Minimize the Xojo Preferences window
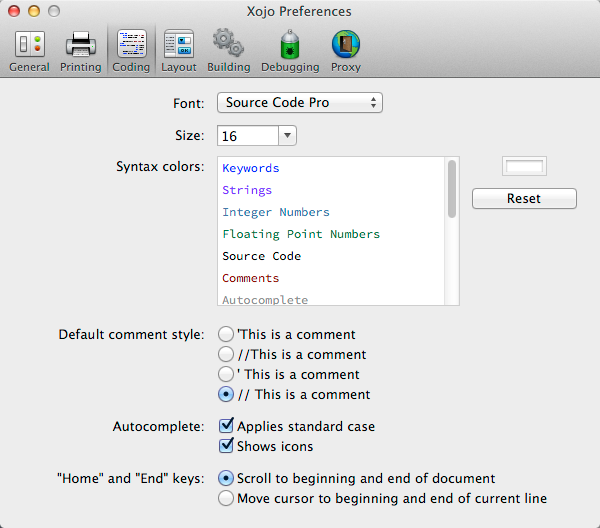600x528 pixels. (x=34, y=11)
